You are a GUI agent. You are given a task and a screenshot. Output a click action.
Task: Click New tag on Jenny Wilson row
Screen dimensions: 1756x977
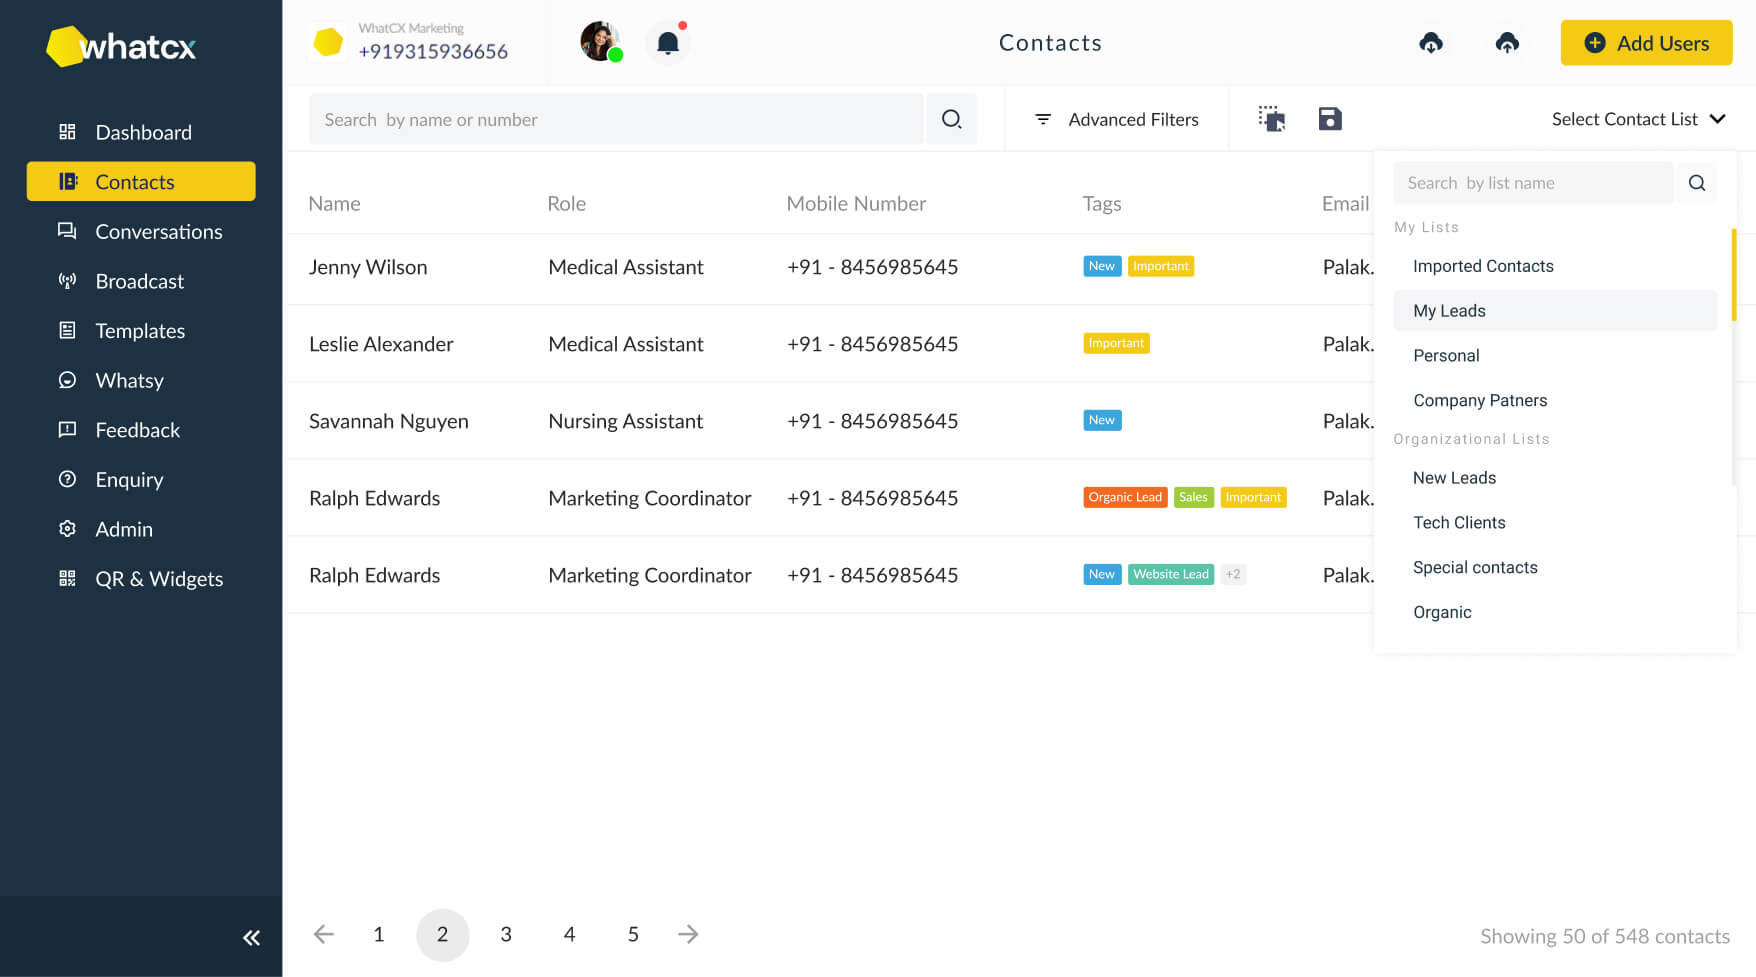tap(1102, 266)
